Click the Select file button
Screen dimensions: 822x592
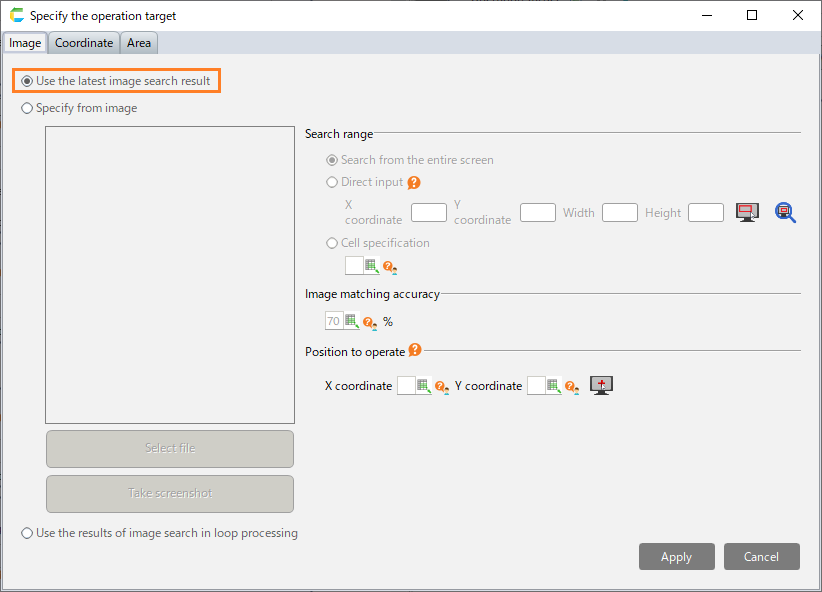[170, 449]
